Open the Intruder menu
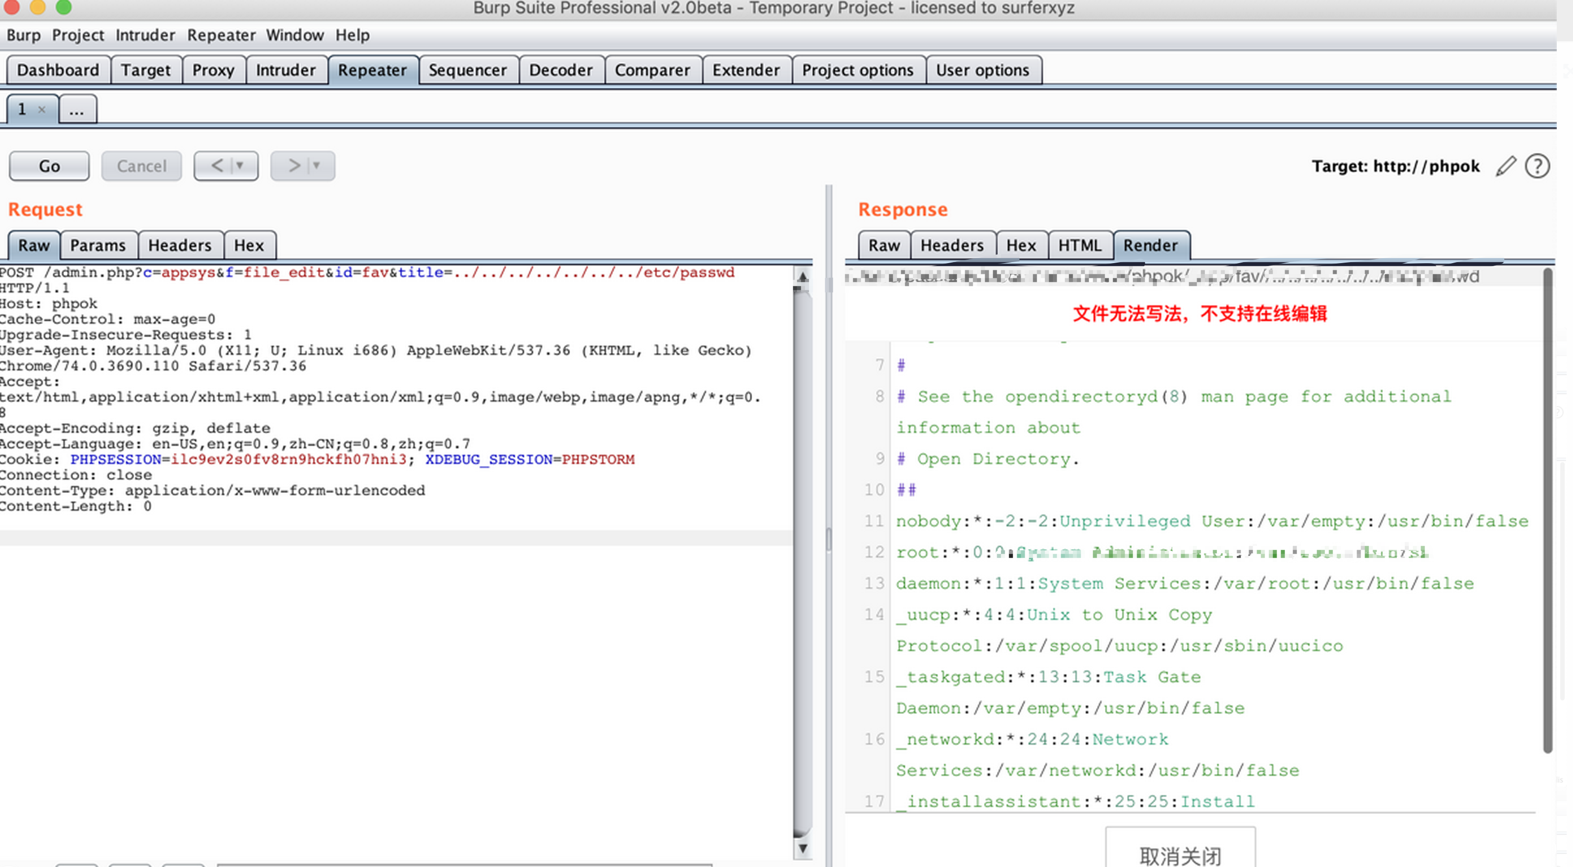 click(x=145, y=35)
